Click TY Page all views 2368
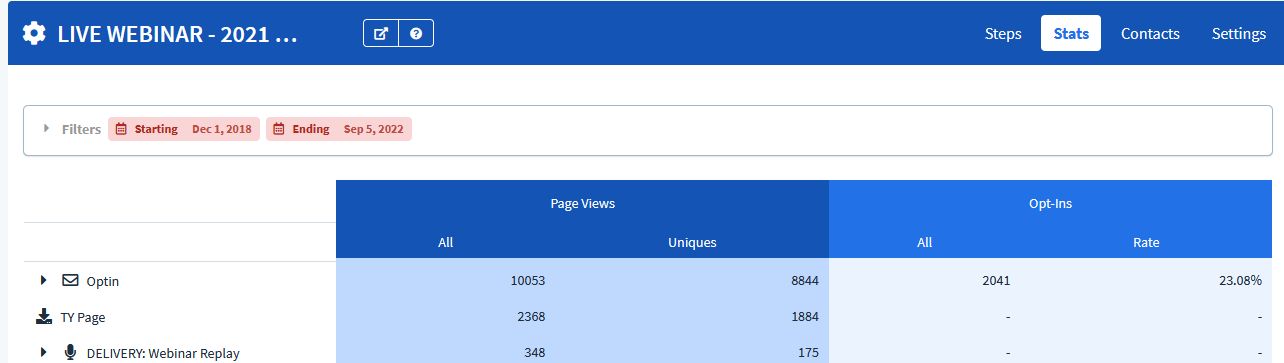The width and height of the screenshot is (1284, 363). coord(530,317)
